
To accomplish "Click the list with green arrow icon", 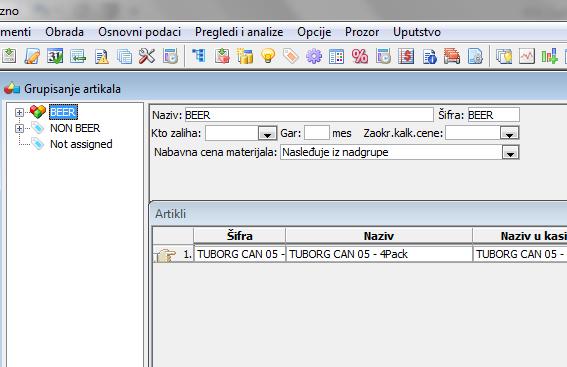I will [78, 56].
